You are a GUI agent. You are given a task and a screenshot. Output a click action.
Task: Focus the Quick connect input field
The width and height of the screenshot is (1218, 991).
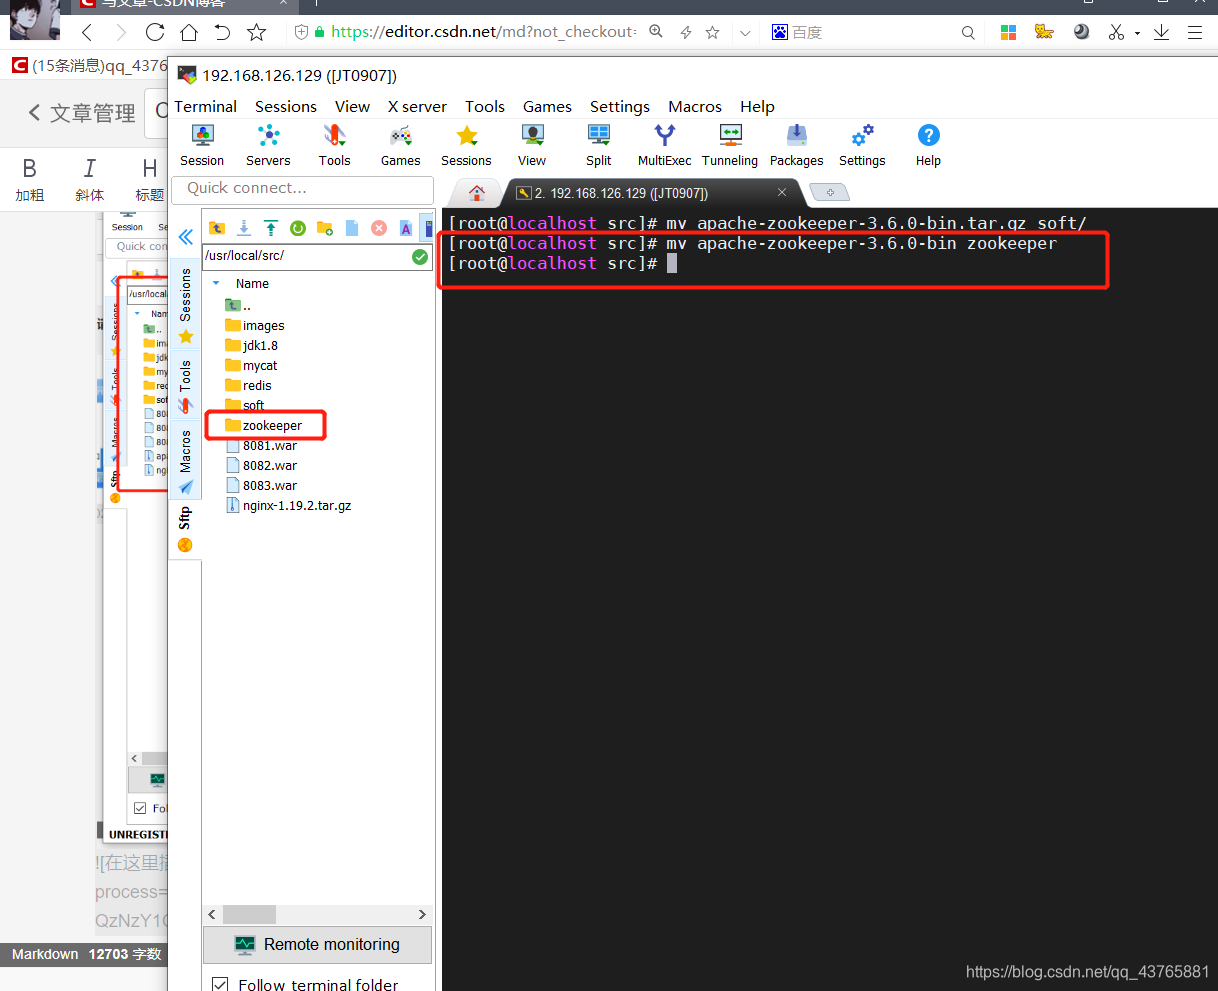[303, 189]
